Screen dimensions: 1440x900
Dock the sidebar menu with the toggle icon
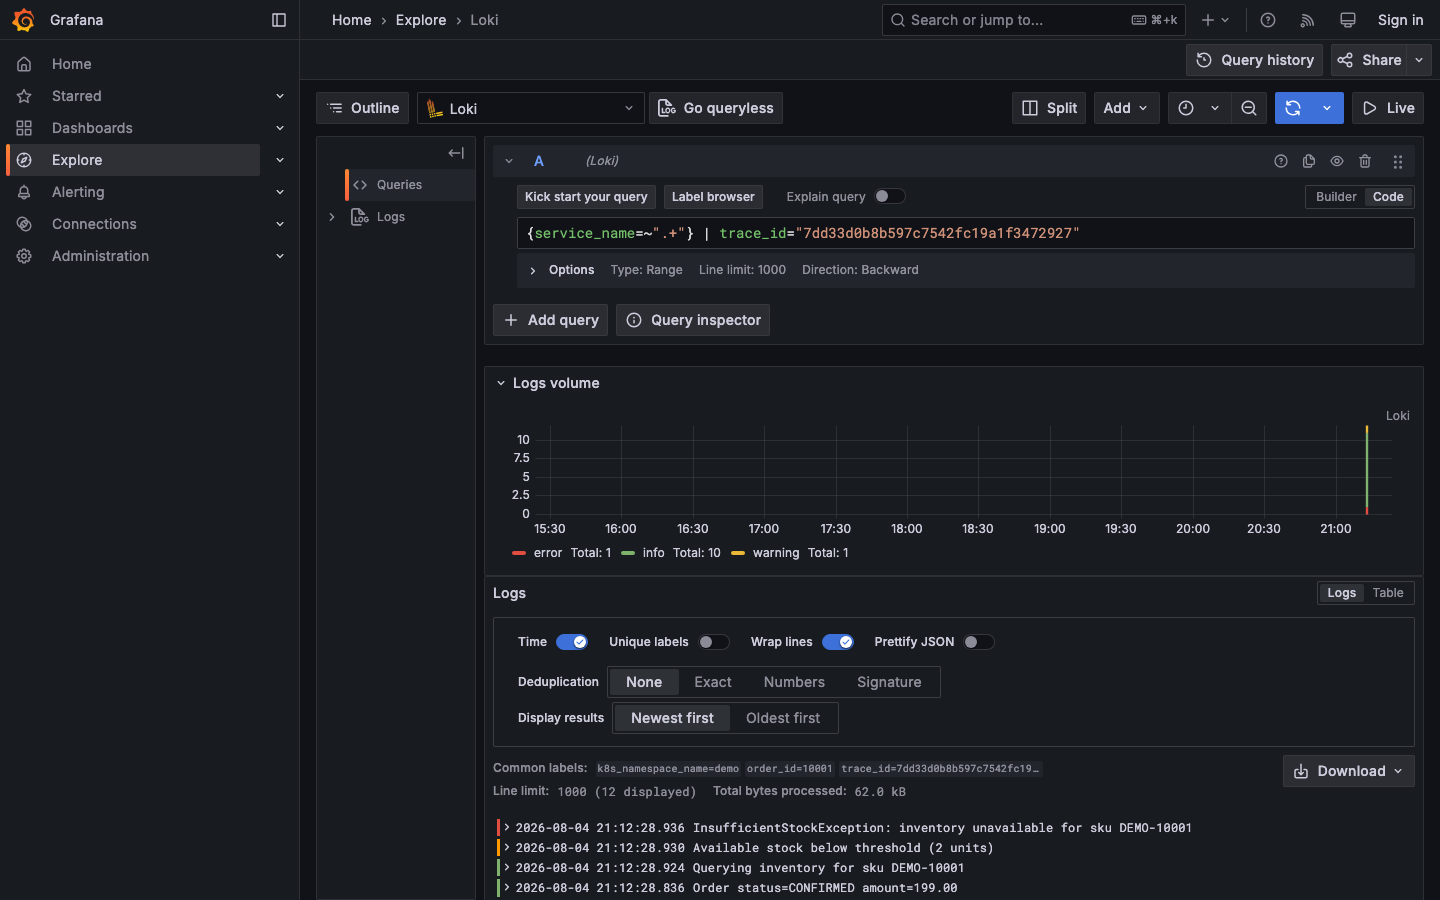click(279, 20)
